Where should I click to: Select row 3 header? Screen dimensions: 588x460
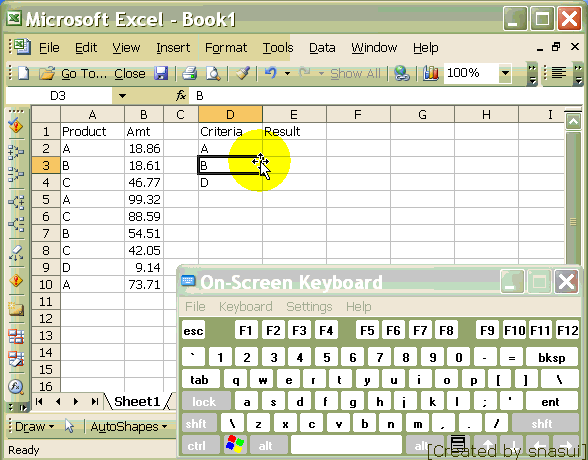[x=46, y=165]
